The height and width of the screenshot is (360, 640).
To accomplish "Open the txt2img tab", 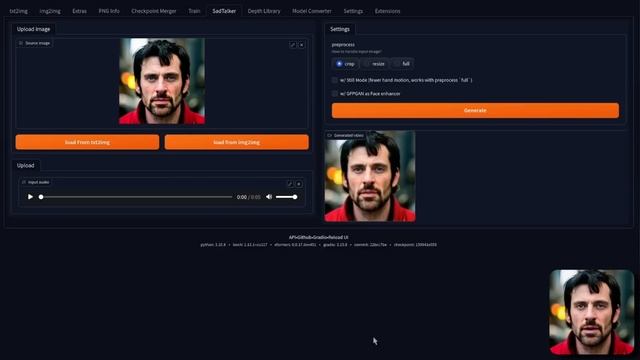I will tap(19, 11).
